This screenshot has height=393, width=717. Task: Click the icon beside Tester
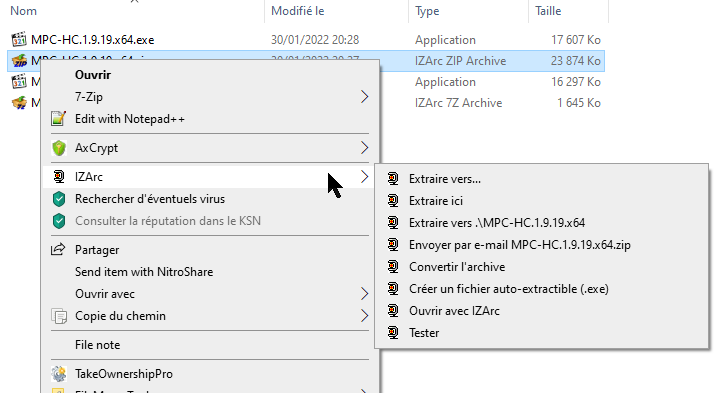pos(393,332)
